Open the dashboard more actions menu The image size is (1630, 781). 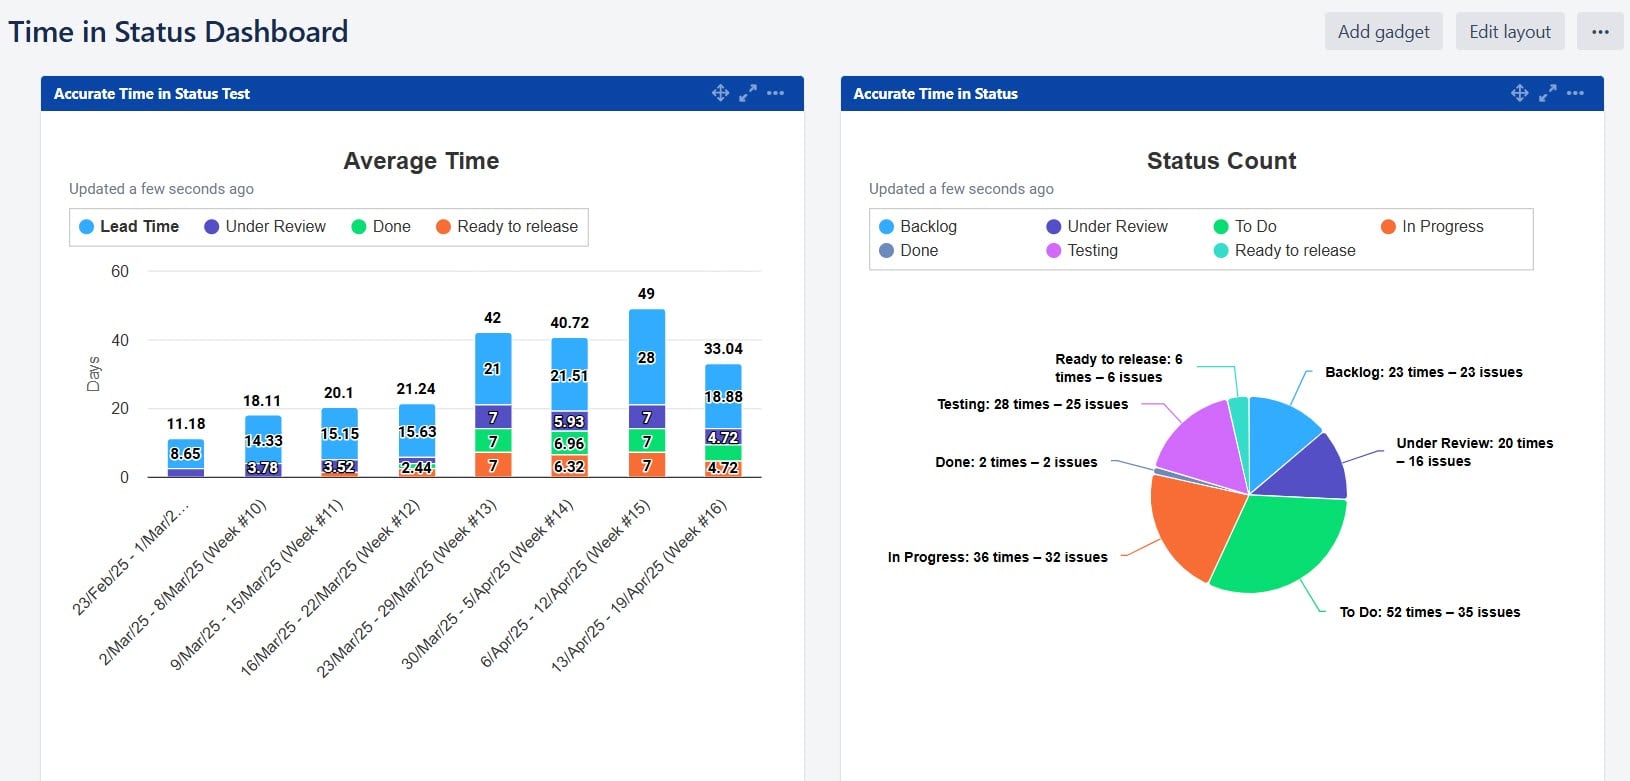coord(1600,31)
